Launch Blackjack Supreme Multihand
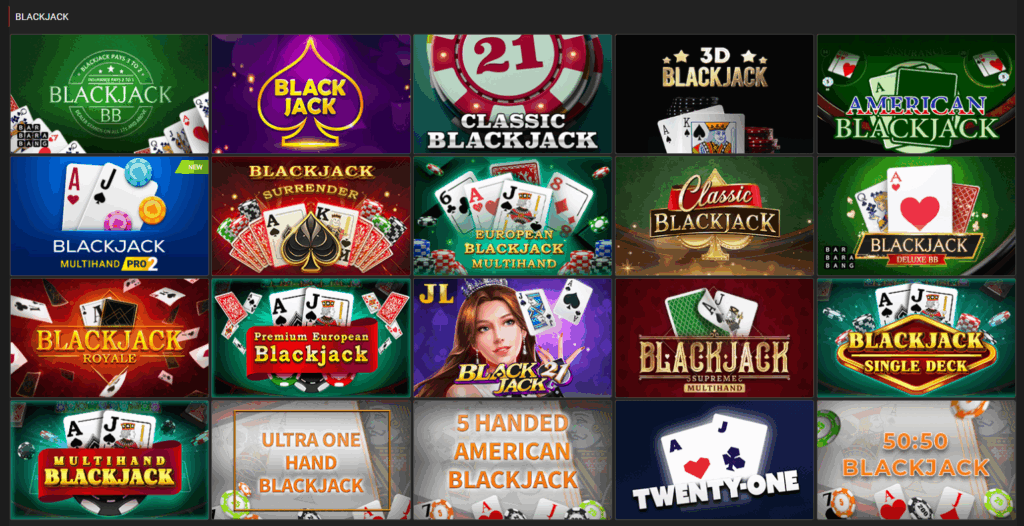This screenshot has height=526, width=1024. point(714,338)
